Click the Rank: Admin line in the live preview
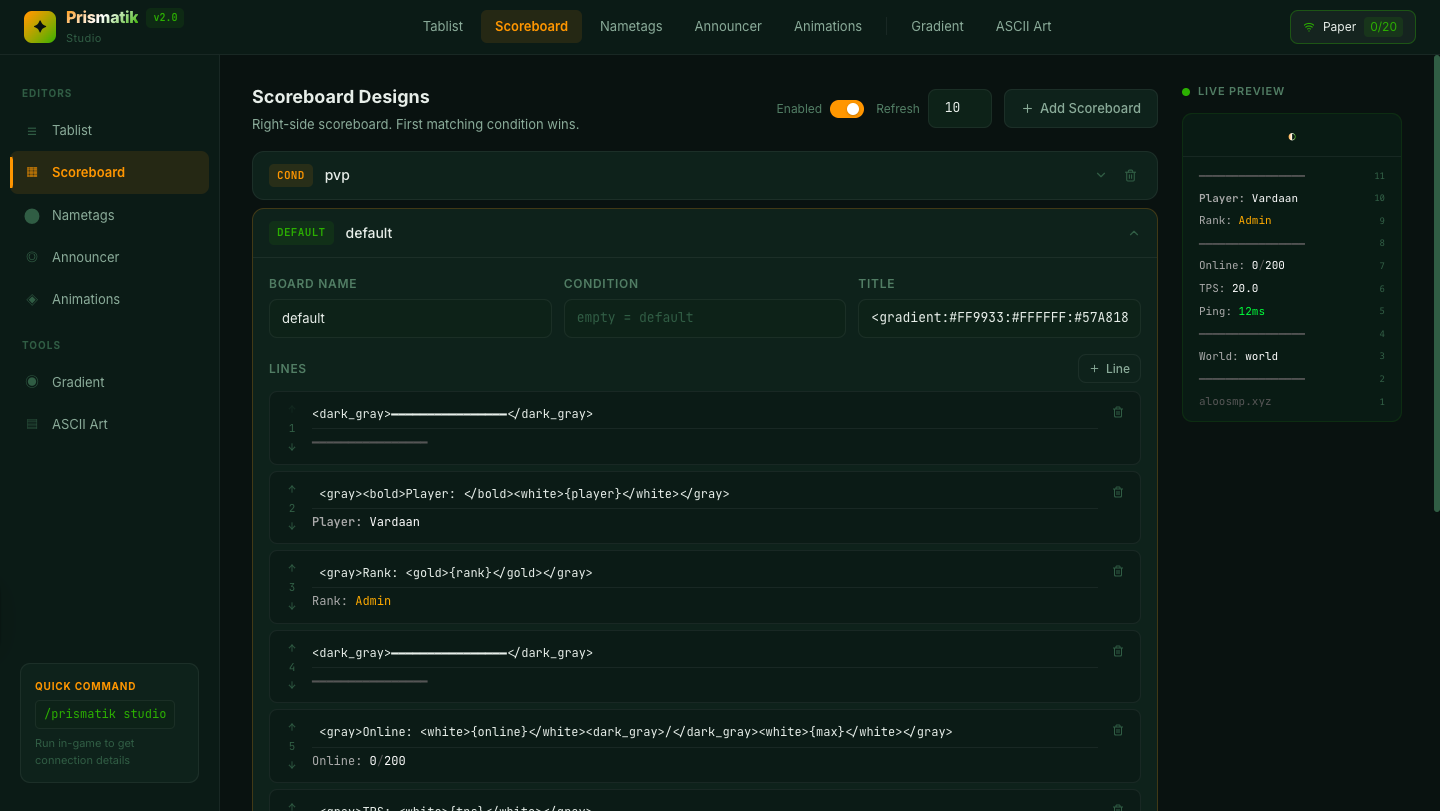This screenshot has height=811, width=1440. (x=1292, y=220)
